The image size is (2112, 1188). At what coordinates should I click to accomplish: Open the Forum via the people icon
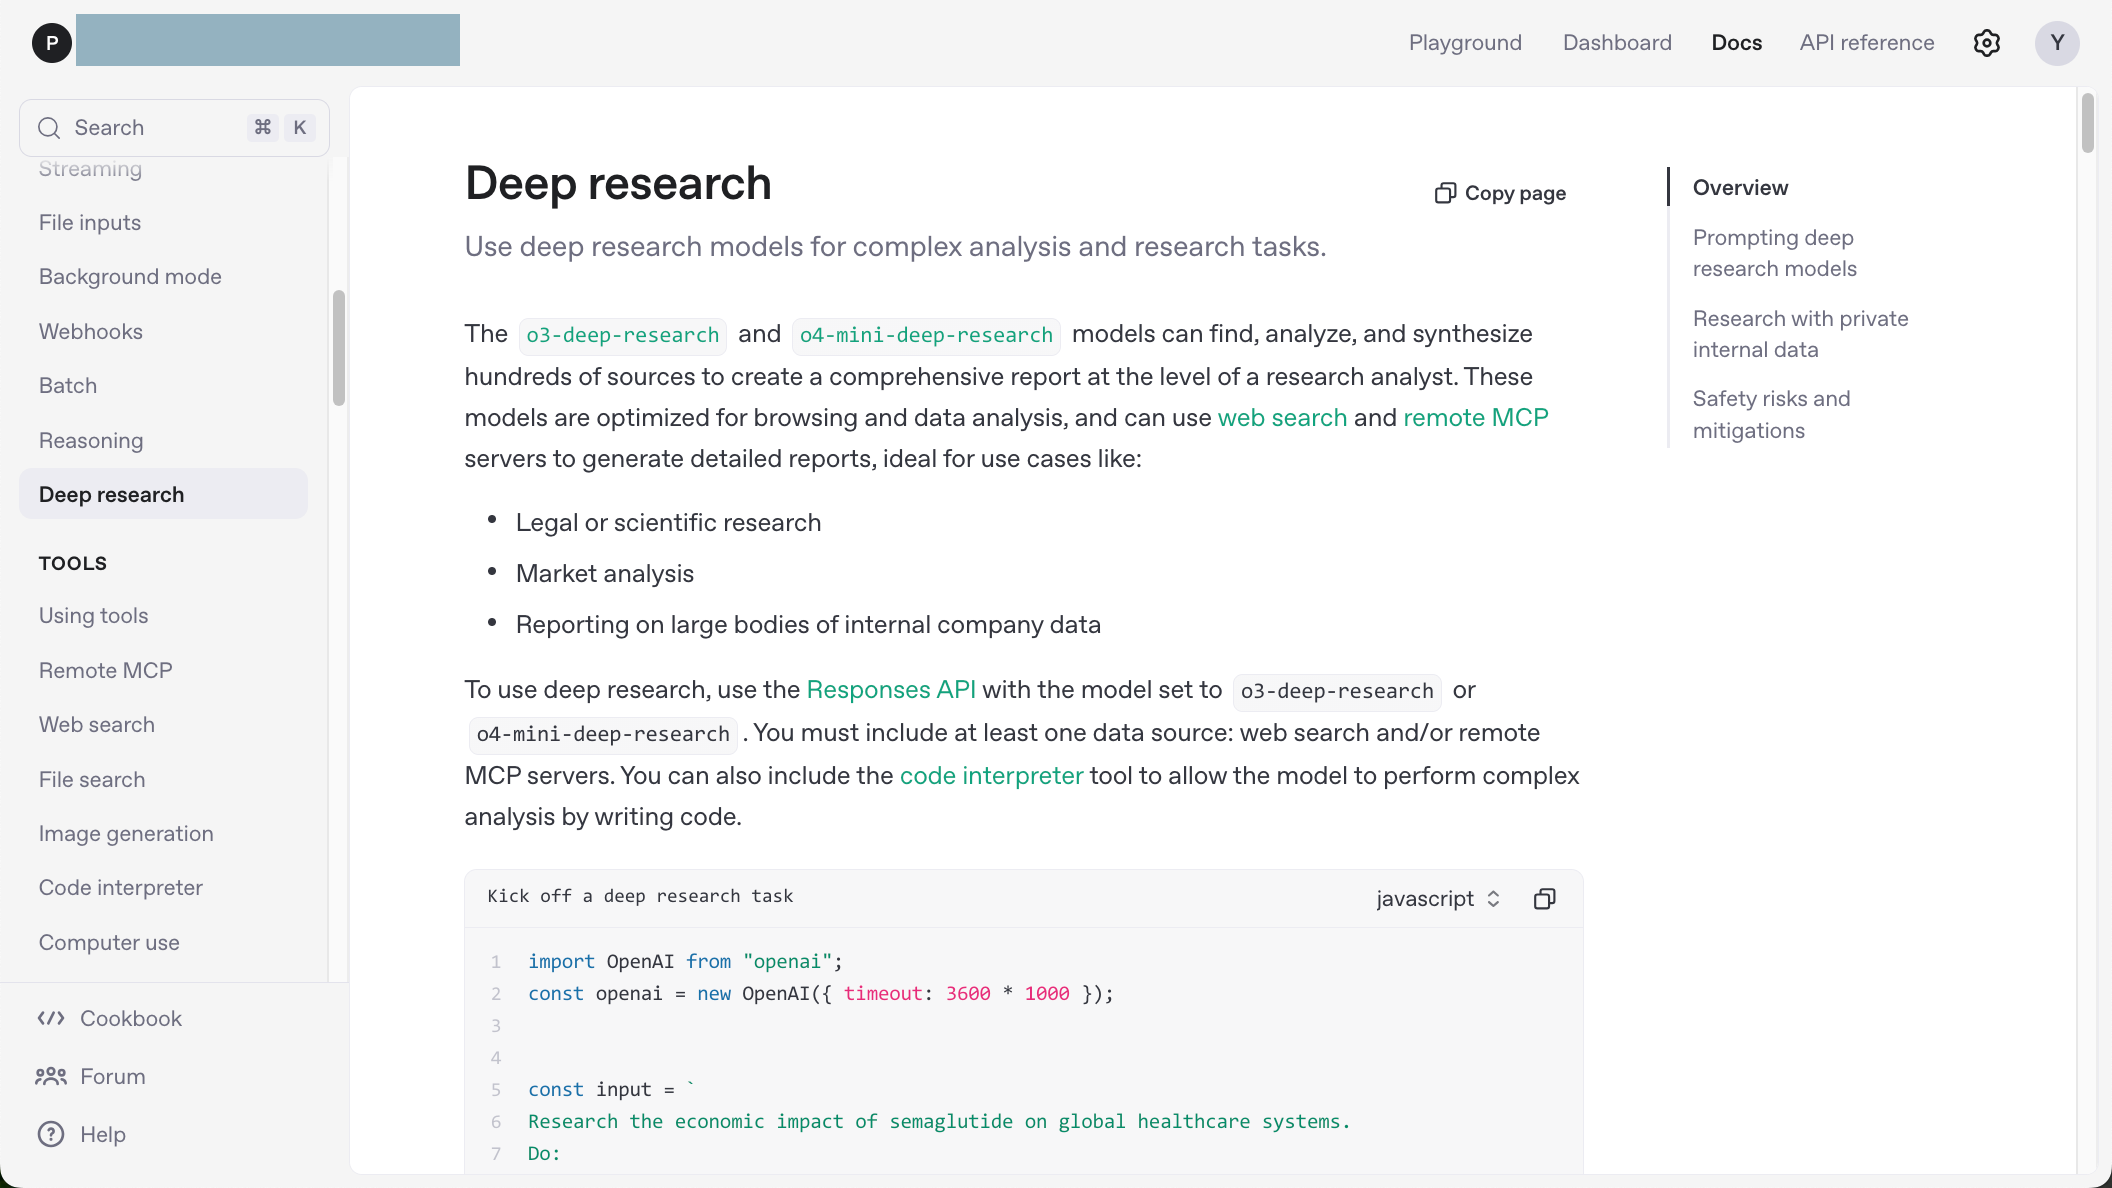coord(51,1076)
